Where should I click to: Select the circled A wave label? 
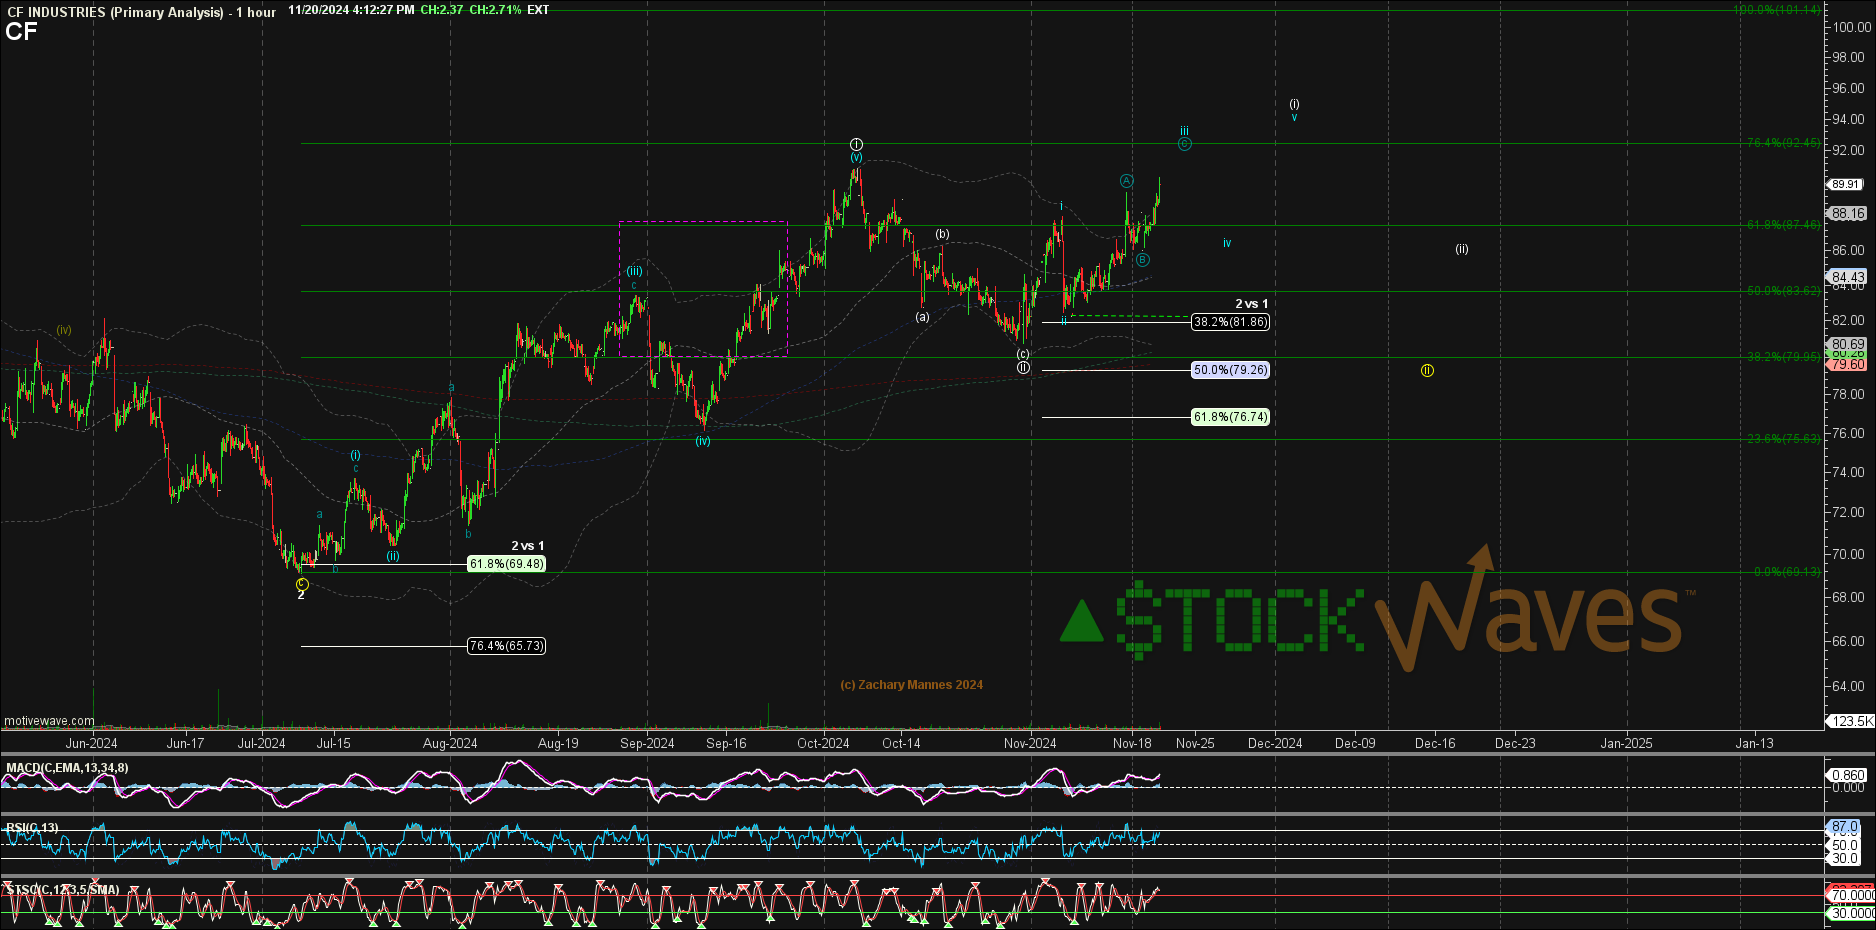coord(1126,181)
